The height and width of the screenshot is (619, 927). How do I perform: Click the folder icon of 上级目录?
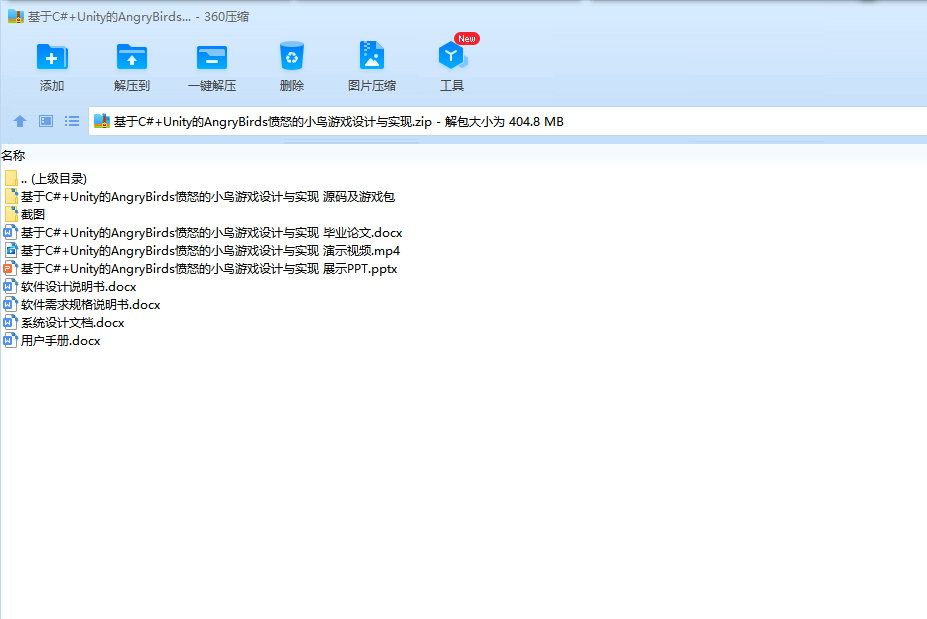click(11, 179)
